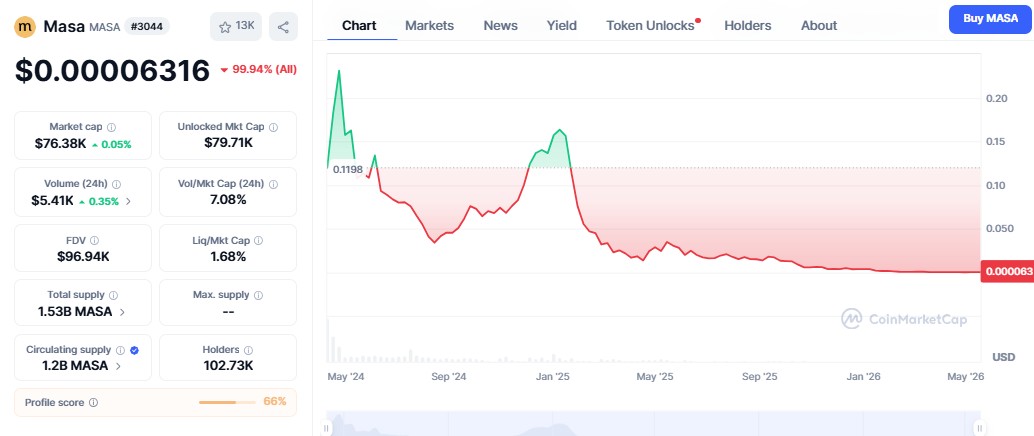This screenshot has width=1034, height=436.
Task: Click the 102.73K holders value
Action: point(228,366)
